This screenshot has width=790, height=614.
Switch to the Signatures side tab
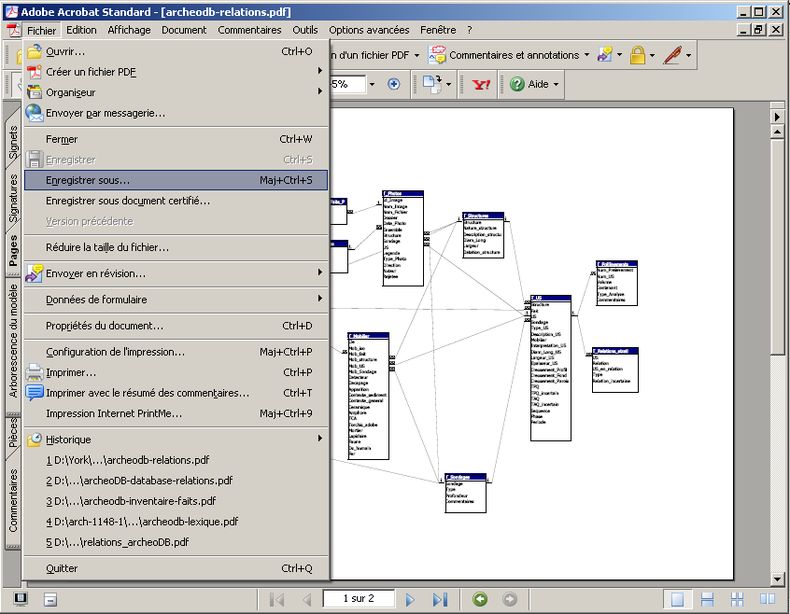[13, 198]
